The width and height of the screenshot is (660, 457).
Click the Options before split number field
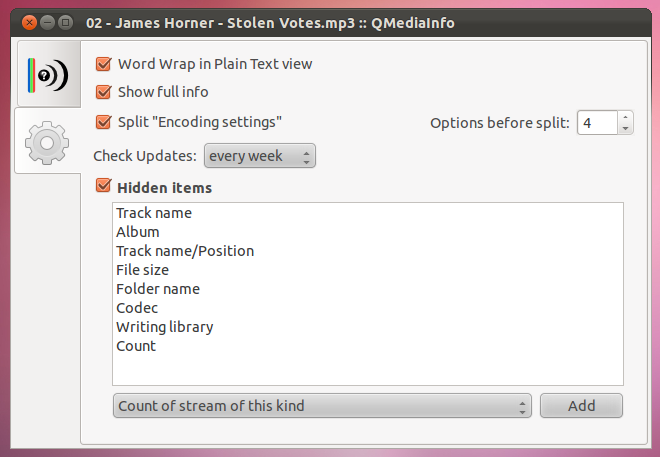[597, 123]
